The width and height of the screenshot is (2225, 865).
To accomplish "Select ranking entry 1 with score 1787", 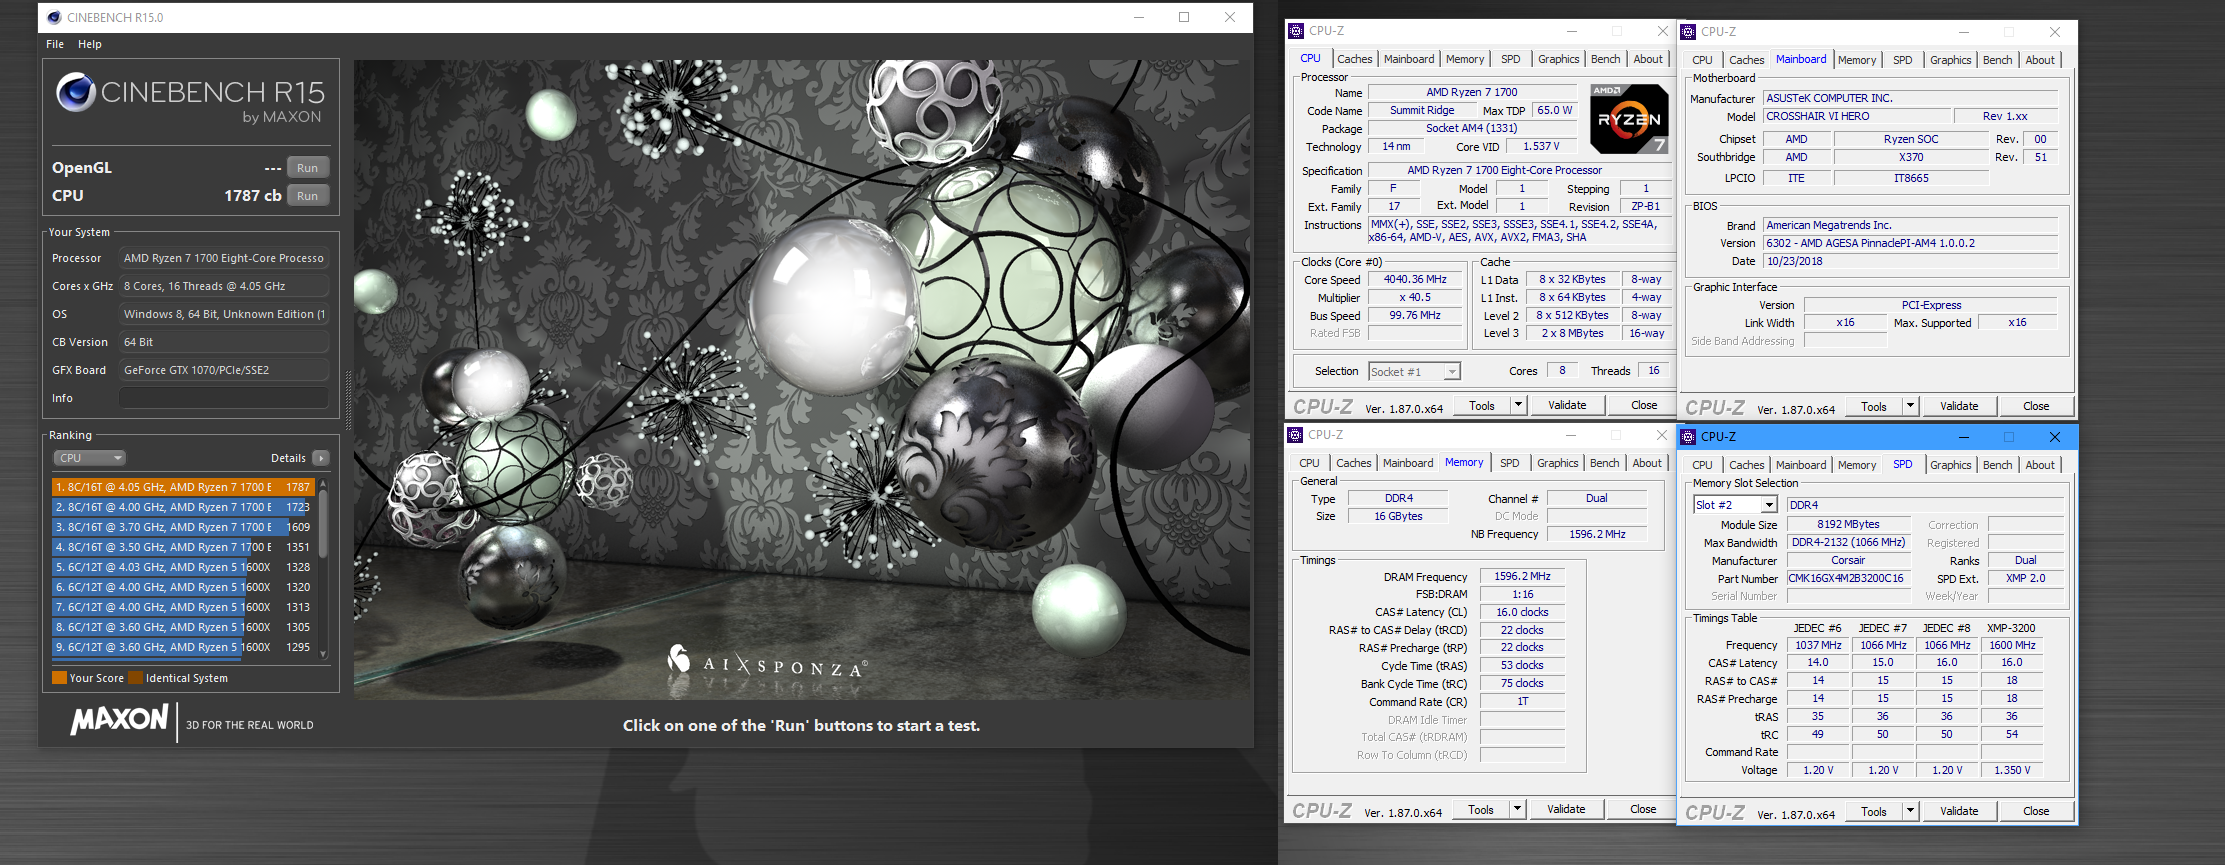I will coord(183,487).
